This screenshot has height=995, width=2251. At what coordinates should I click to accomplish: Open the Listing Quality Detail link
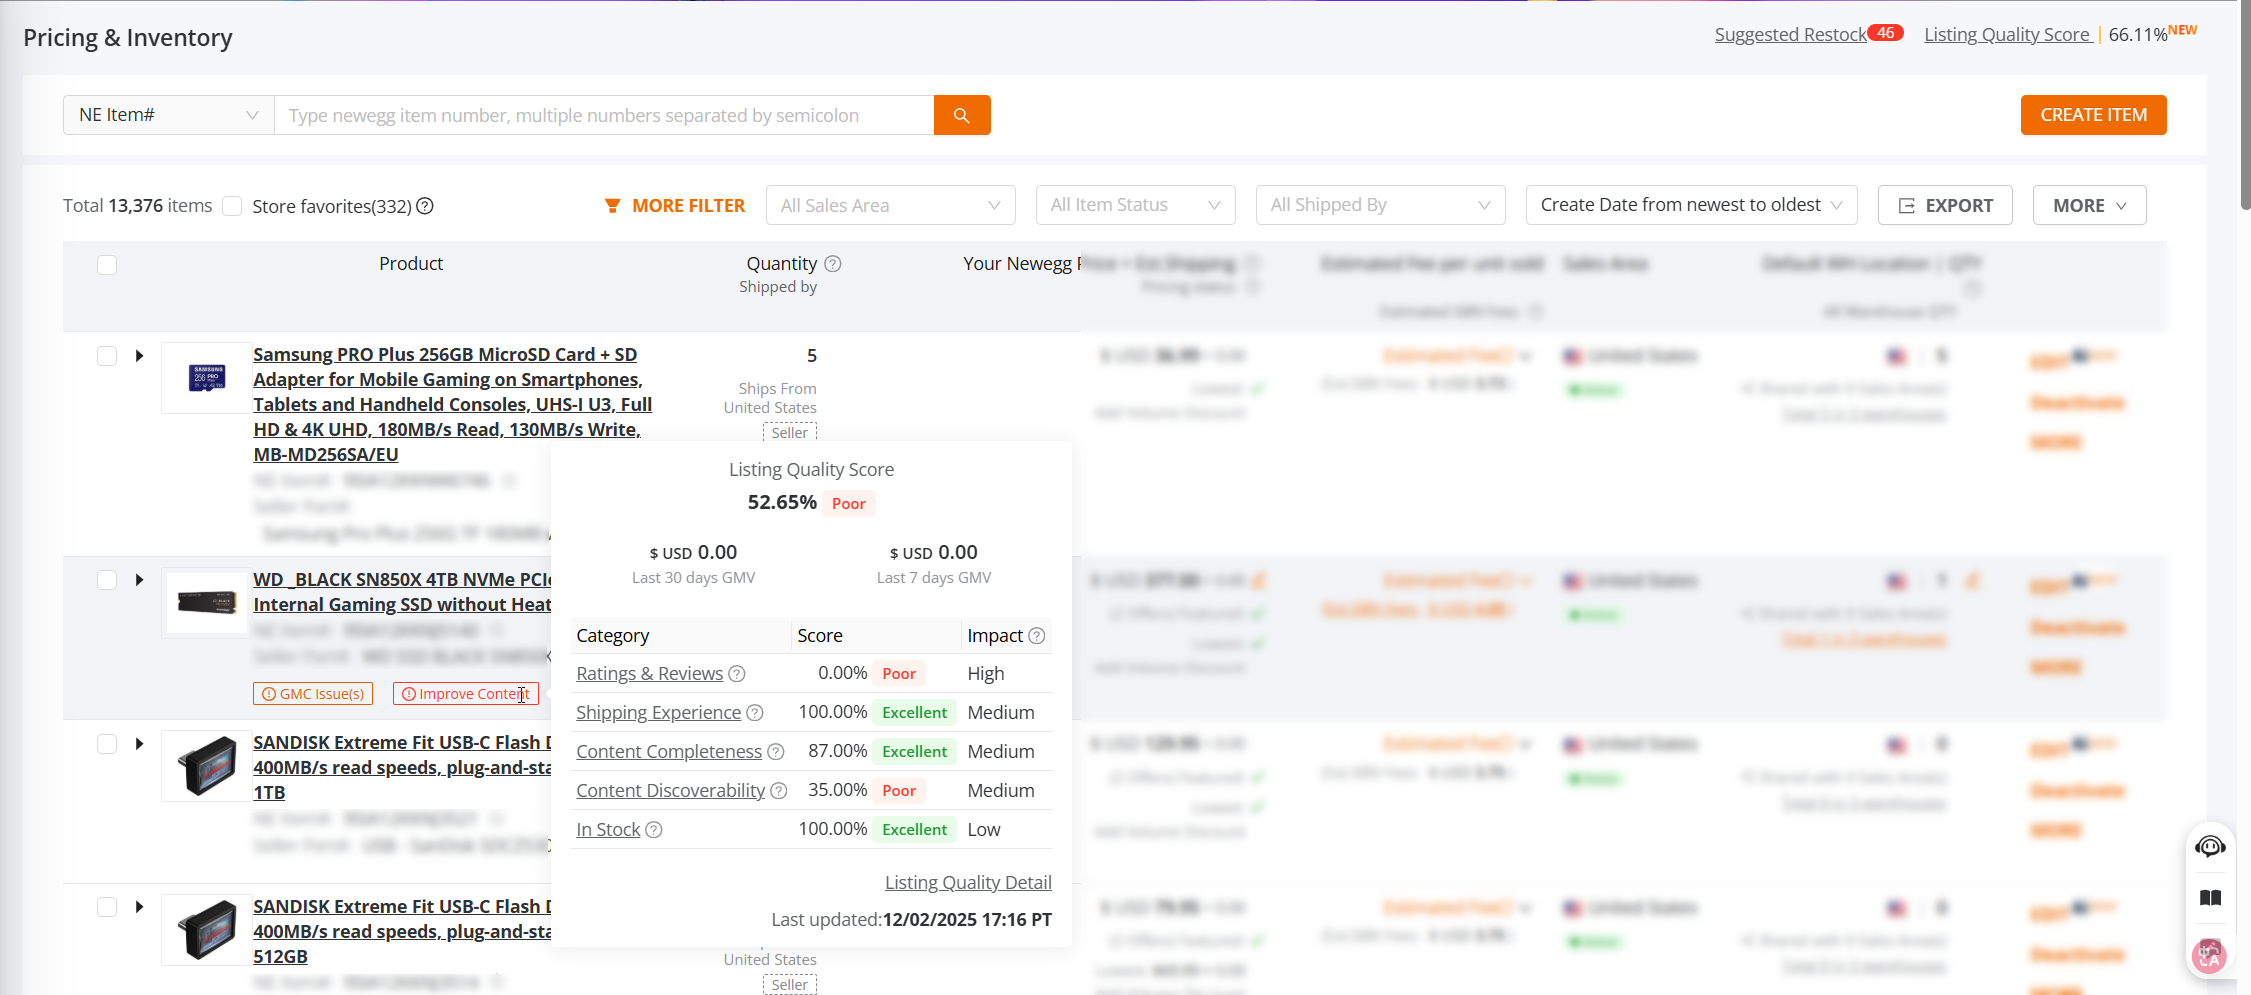click(x=967, y=882)
